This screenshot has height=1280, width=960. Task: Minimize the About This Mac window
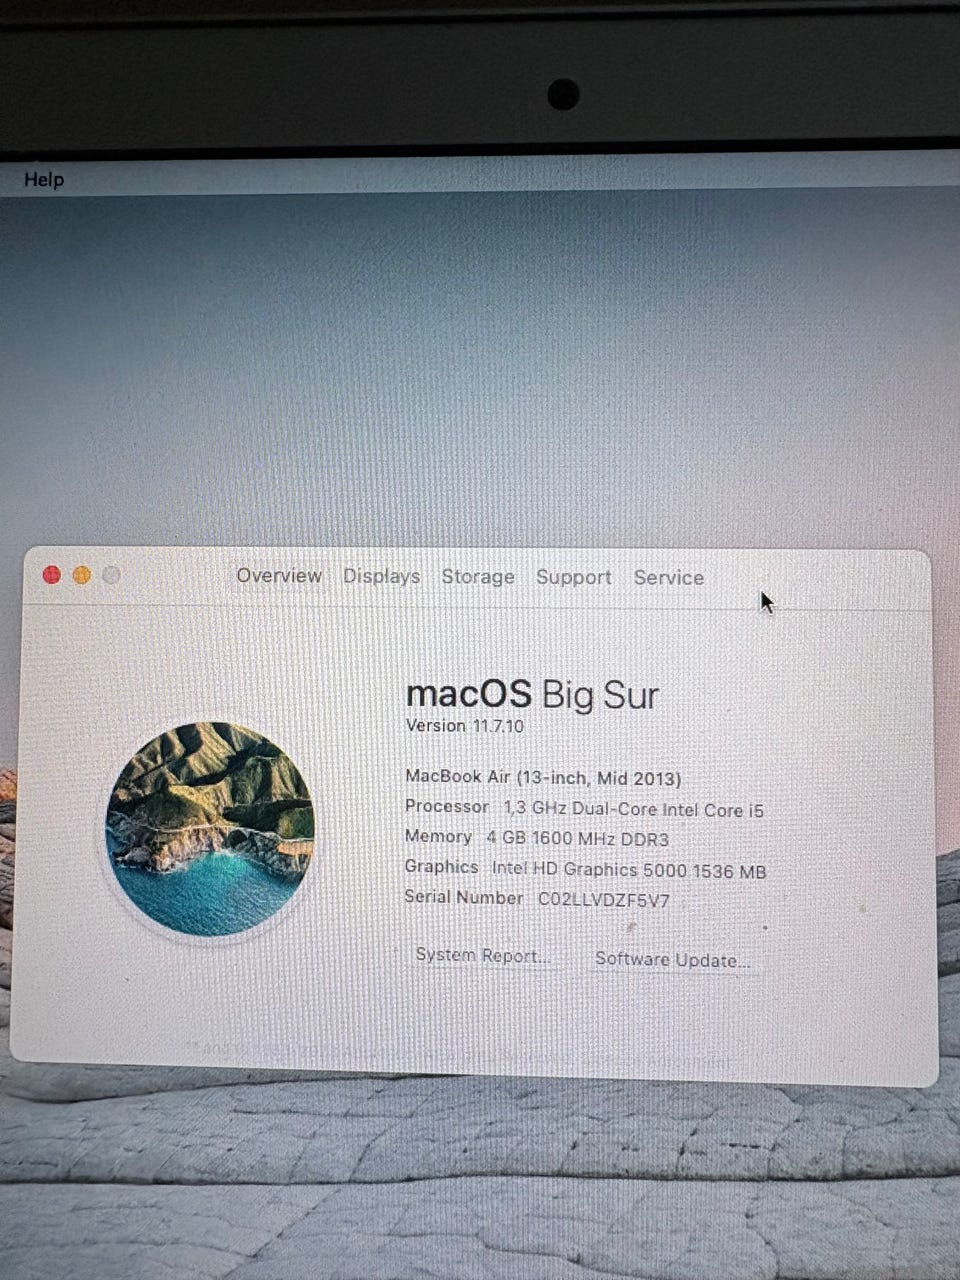tap(82, 575)
